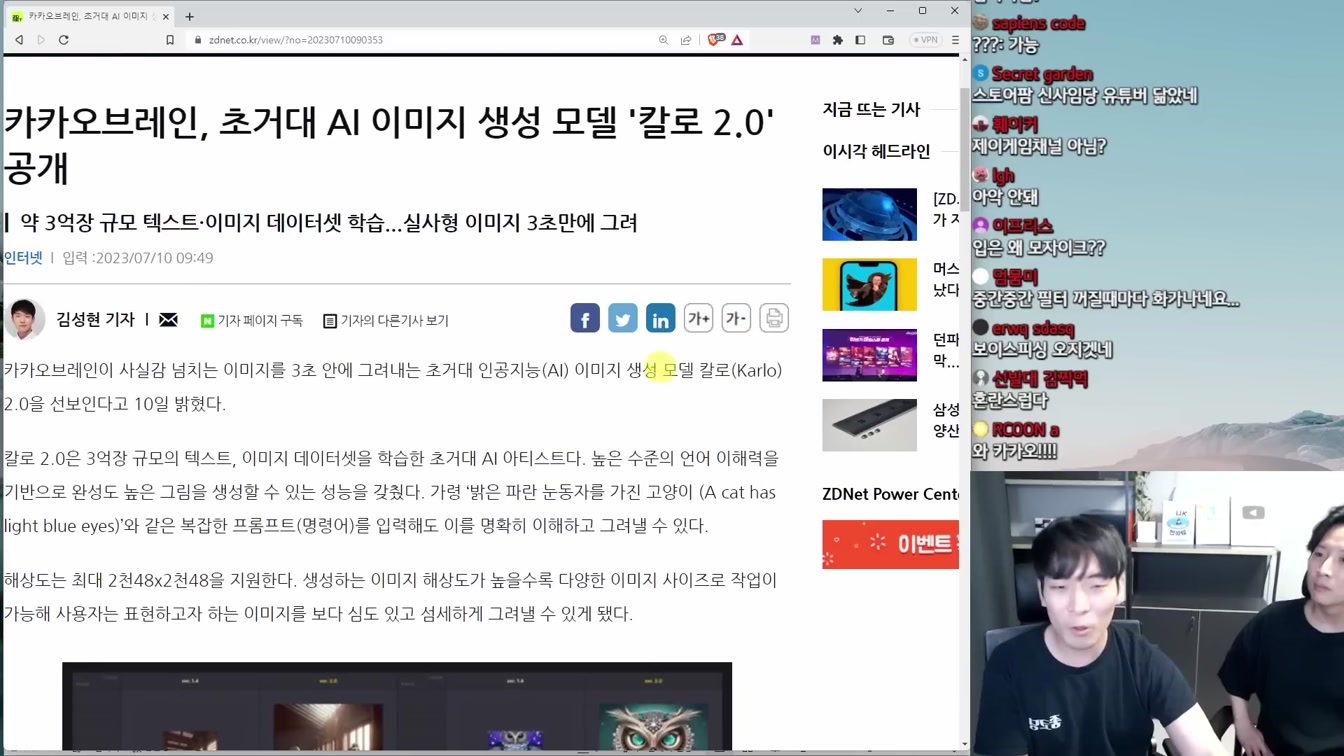
Task: Click the [ZD.. headline text link
Action: tap(946, 209)
